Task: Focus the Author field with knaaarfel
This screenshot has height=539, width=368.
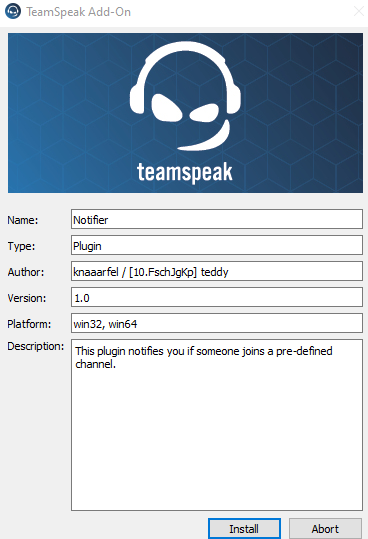Action: point(217,271)
